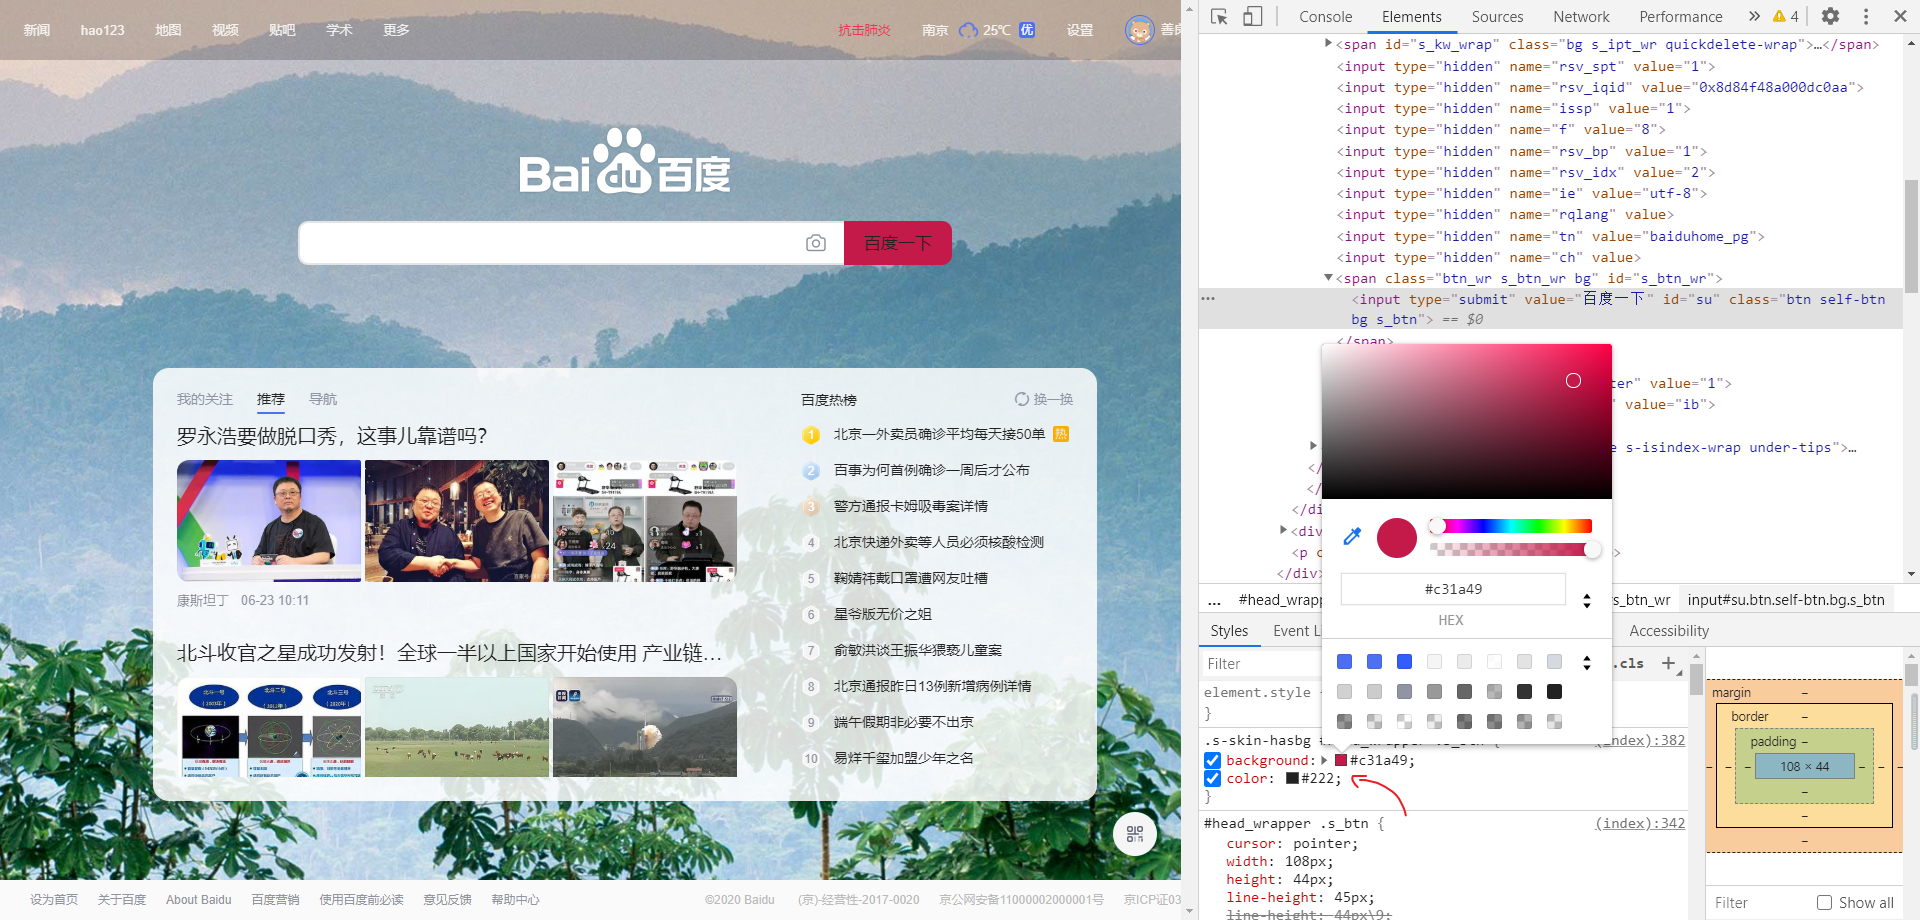Click the #c31a49 background color swatch
The width and height of the screenshot is (1920, 920).
click(x=1341, y=761)
